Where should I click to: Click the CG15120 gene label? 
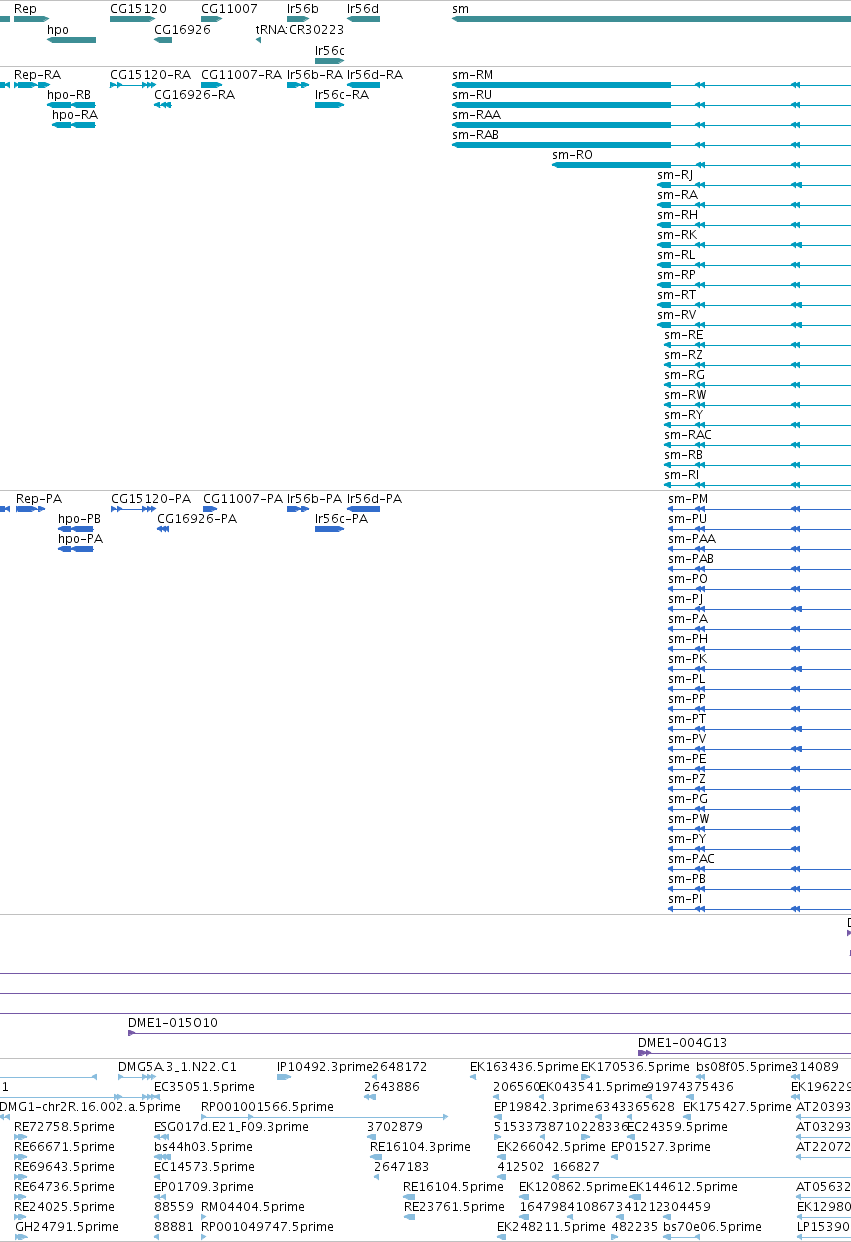[138, 8]
